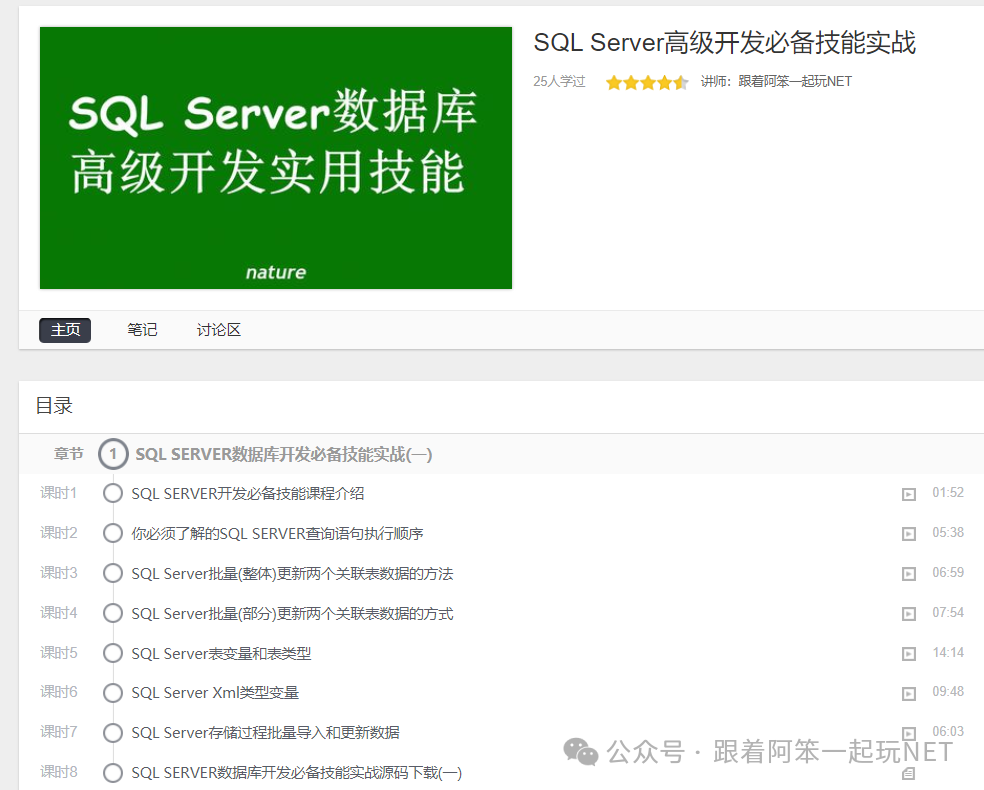984x790 pixels.
Task: Open lesson 你必须了解的SQL SERVER查询语句执行顺序
Action: point(277,534)
